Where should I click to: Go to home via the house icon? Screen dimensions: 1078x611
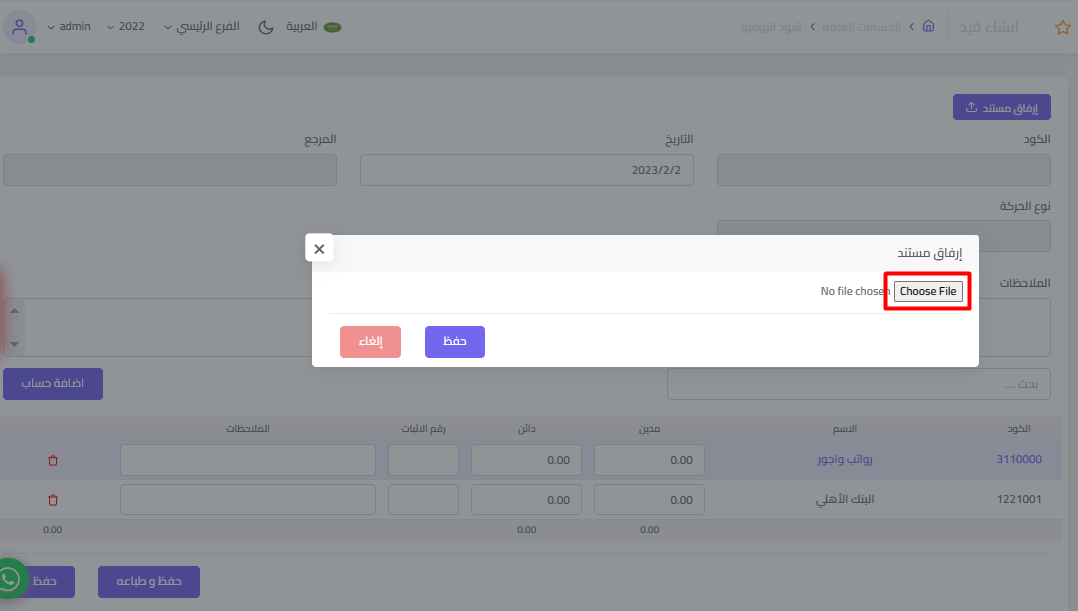[x=929, y=26]
